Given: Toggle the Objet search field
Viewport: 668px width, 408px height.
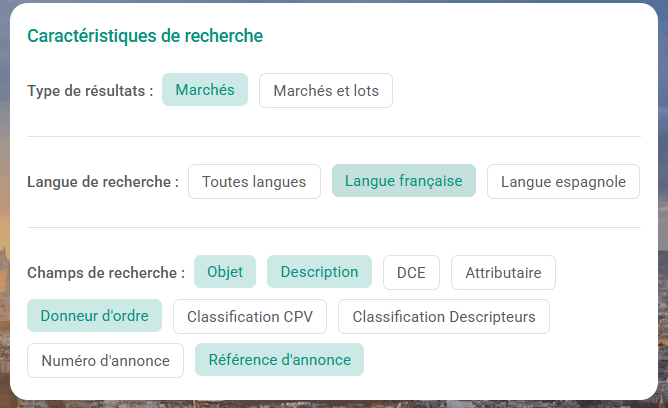Looking at the screenshot, I should (225, 272).
